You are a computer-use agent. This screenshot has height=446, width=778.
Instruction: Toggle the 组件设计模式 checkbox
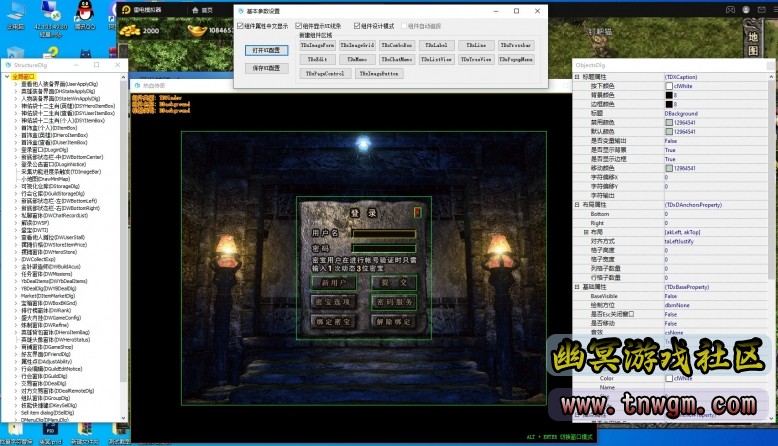(x=357, y=26)
